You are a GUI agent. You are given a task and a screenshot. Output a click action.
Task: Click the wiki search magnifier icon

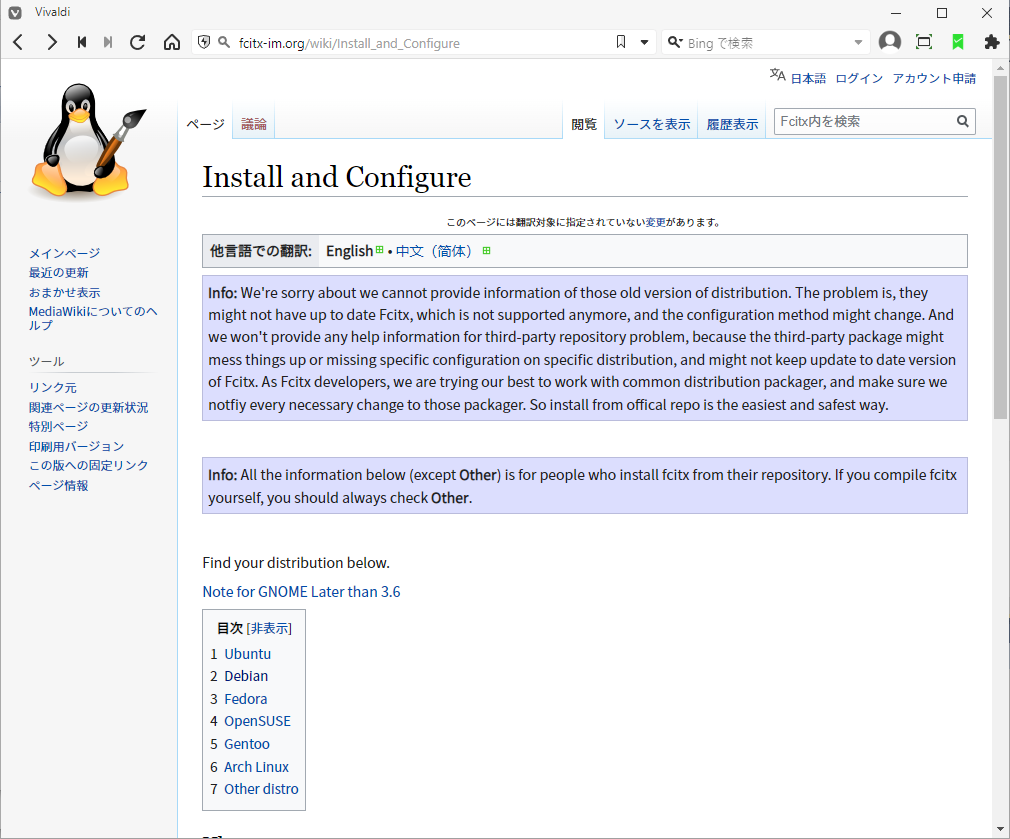point(961,121)
